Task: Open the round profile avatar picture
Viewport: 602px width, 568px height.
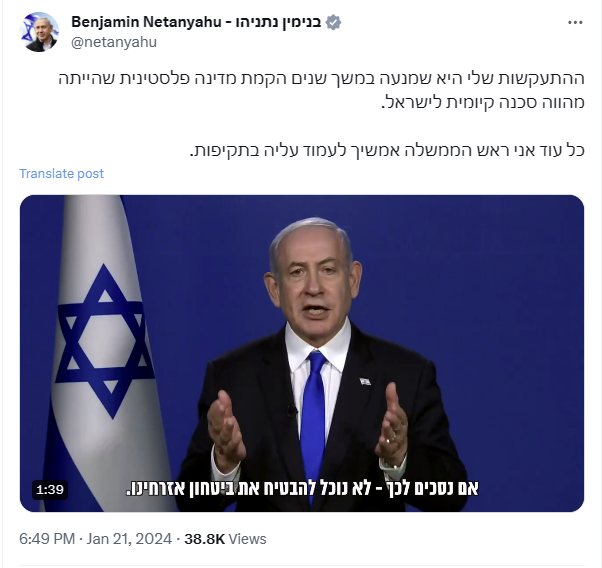Action: tap(39, 32)
